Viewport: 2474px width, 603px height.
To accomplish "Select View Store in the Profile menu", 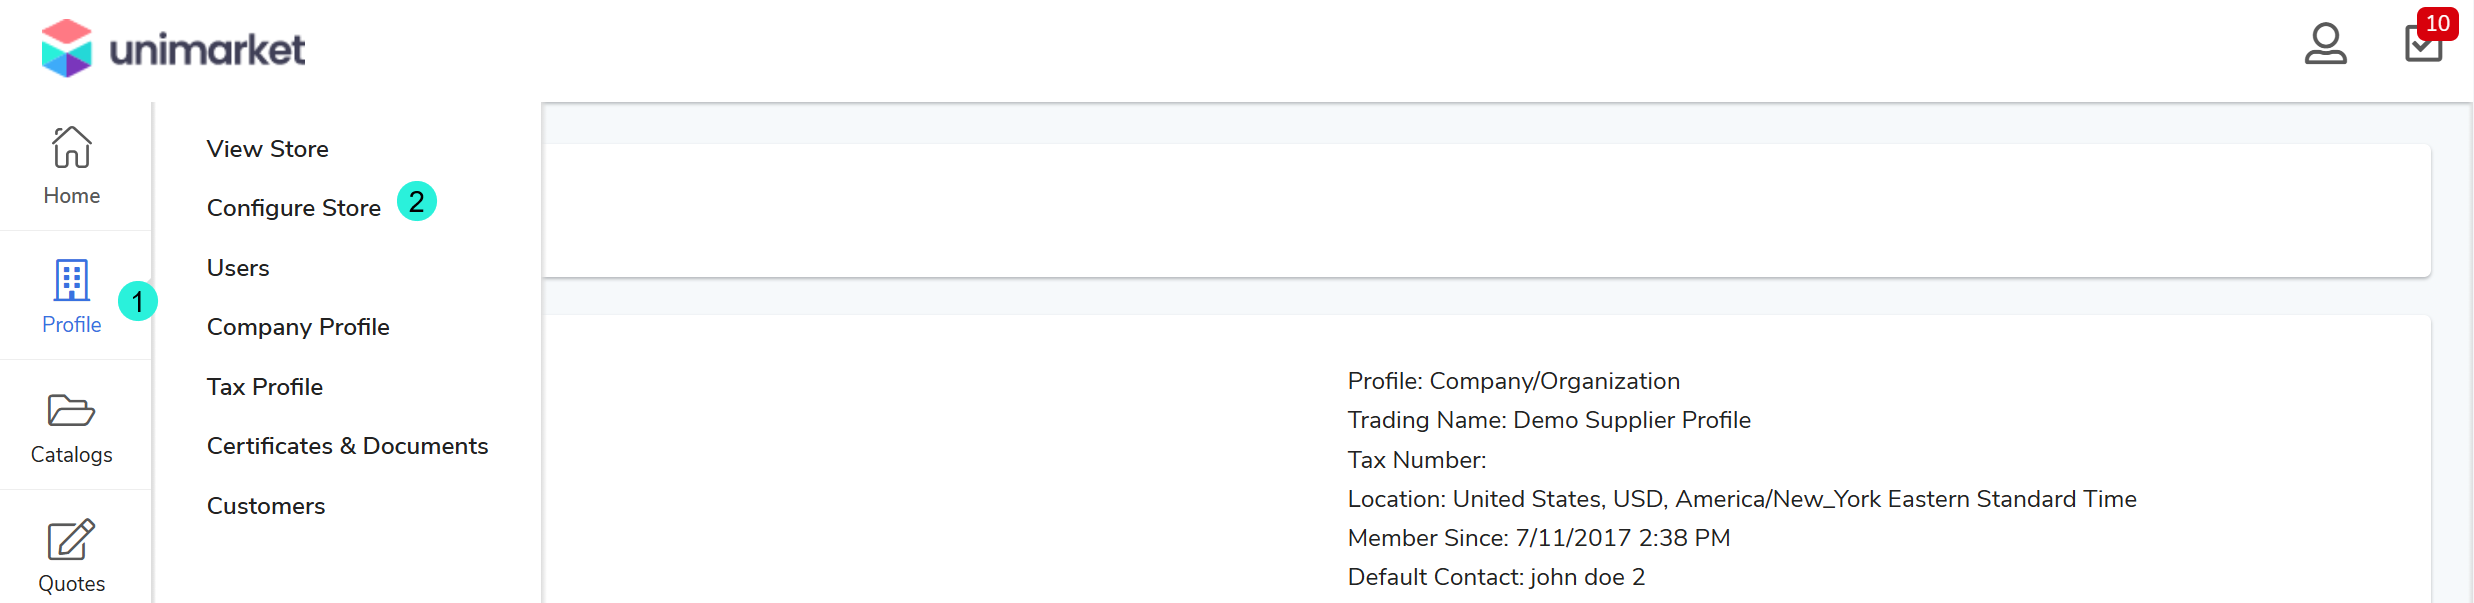I will (267, 149).
